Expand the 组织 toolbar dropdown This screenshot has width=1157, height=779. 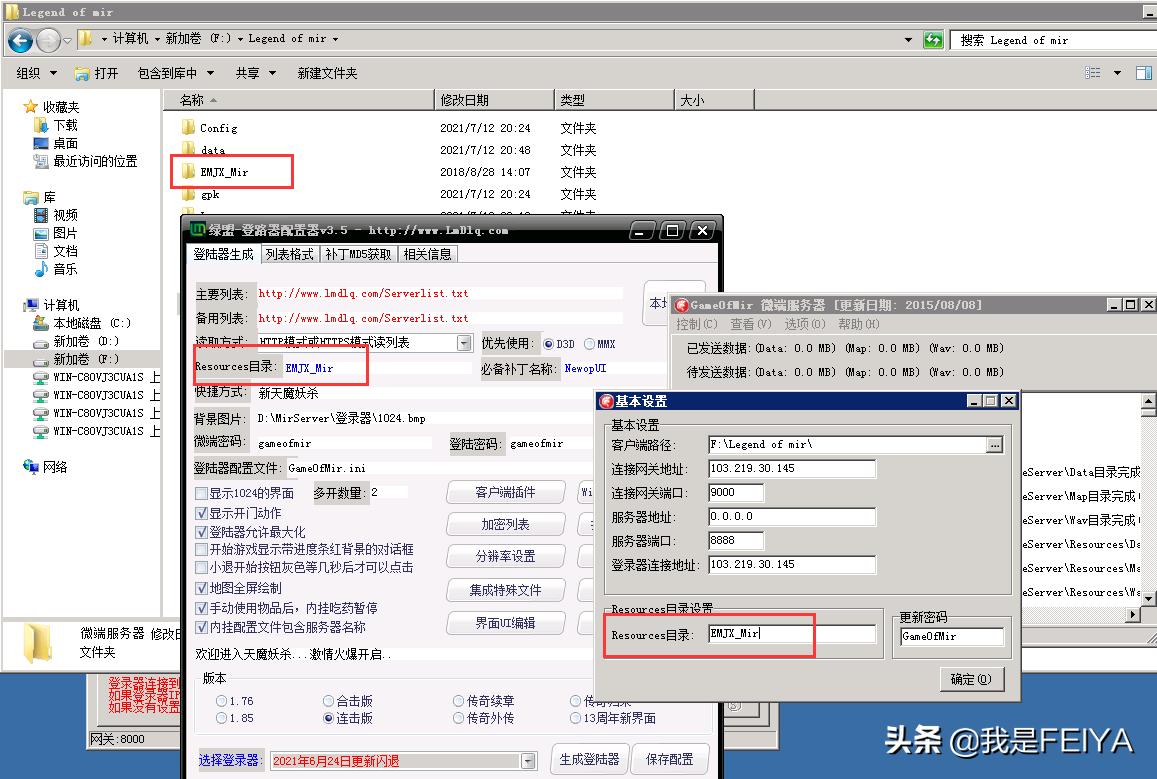[35, 72]
